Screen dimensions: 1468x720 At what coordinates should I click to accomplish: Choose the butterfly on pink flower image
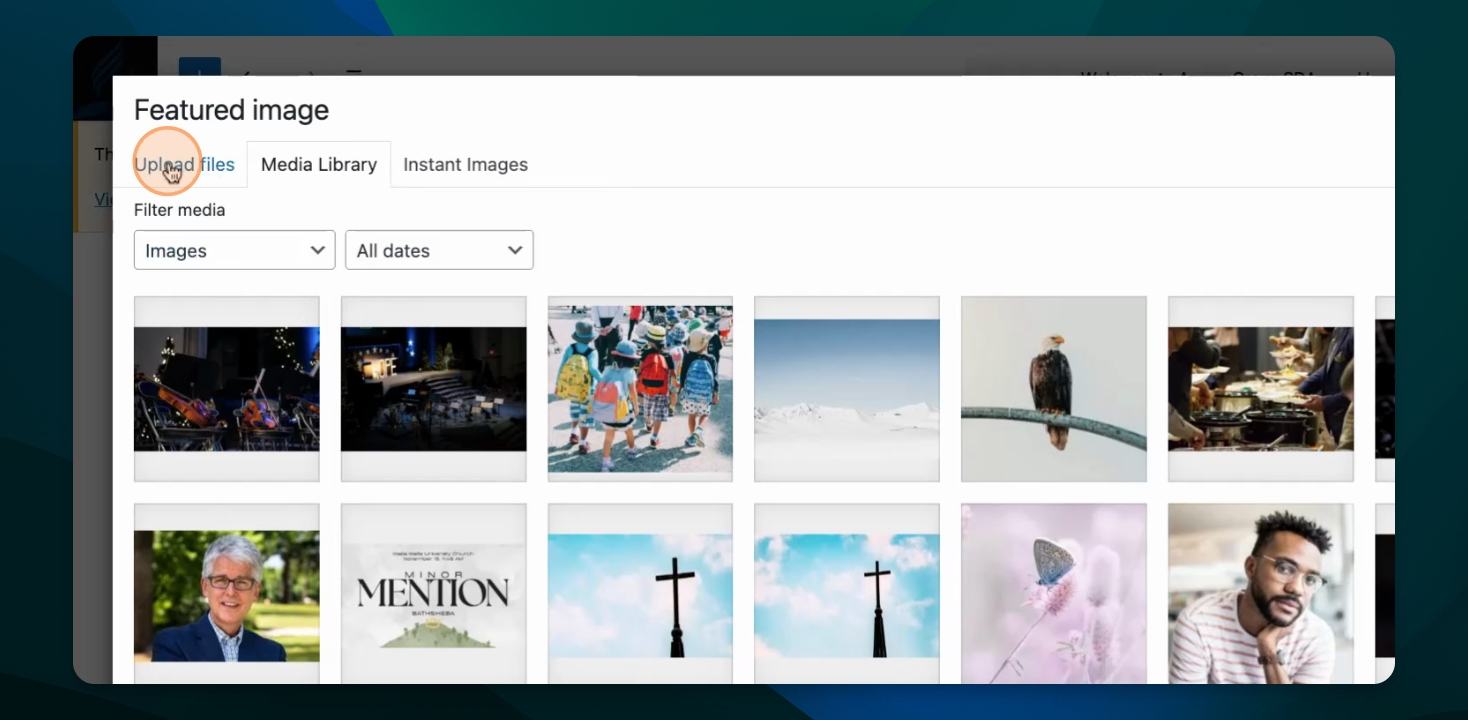pyautogui.click(x=1053, y=594)
